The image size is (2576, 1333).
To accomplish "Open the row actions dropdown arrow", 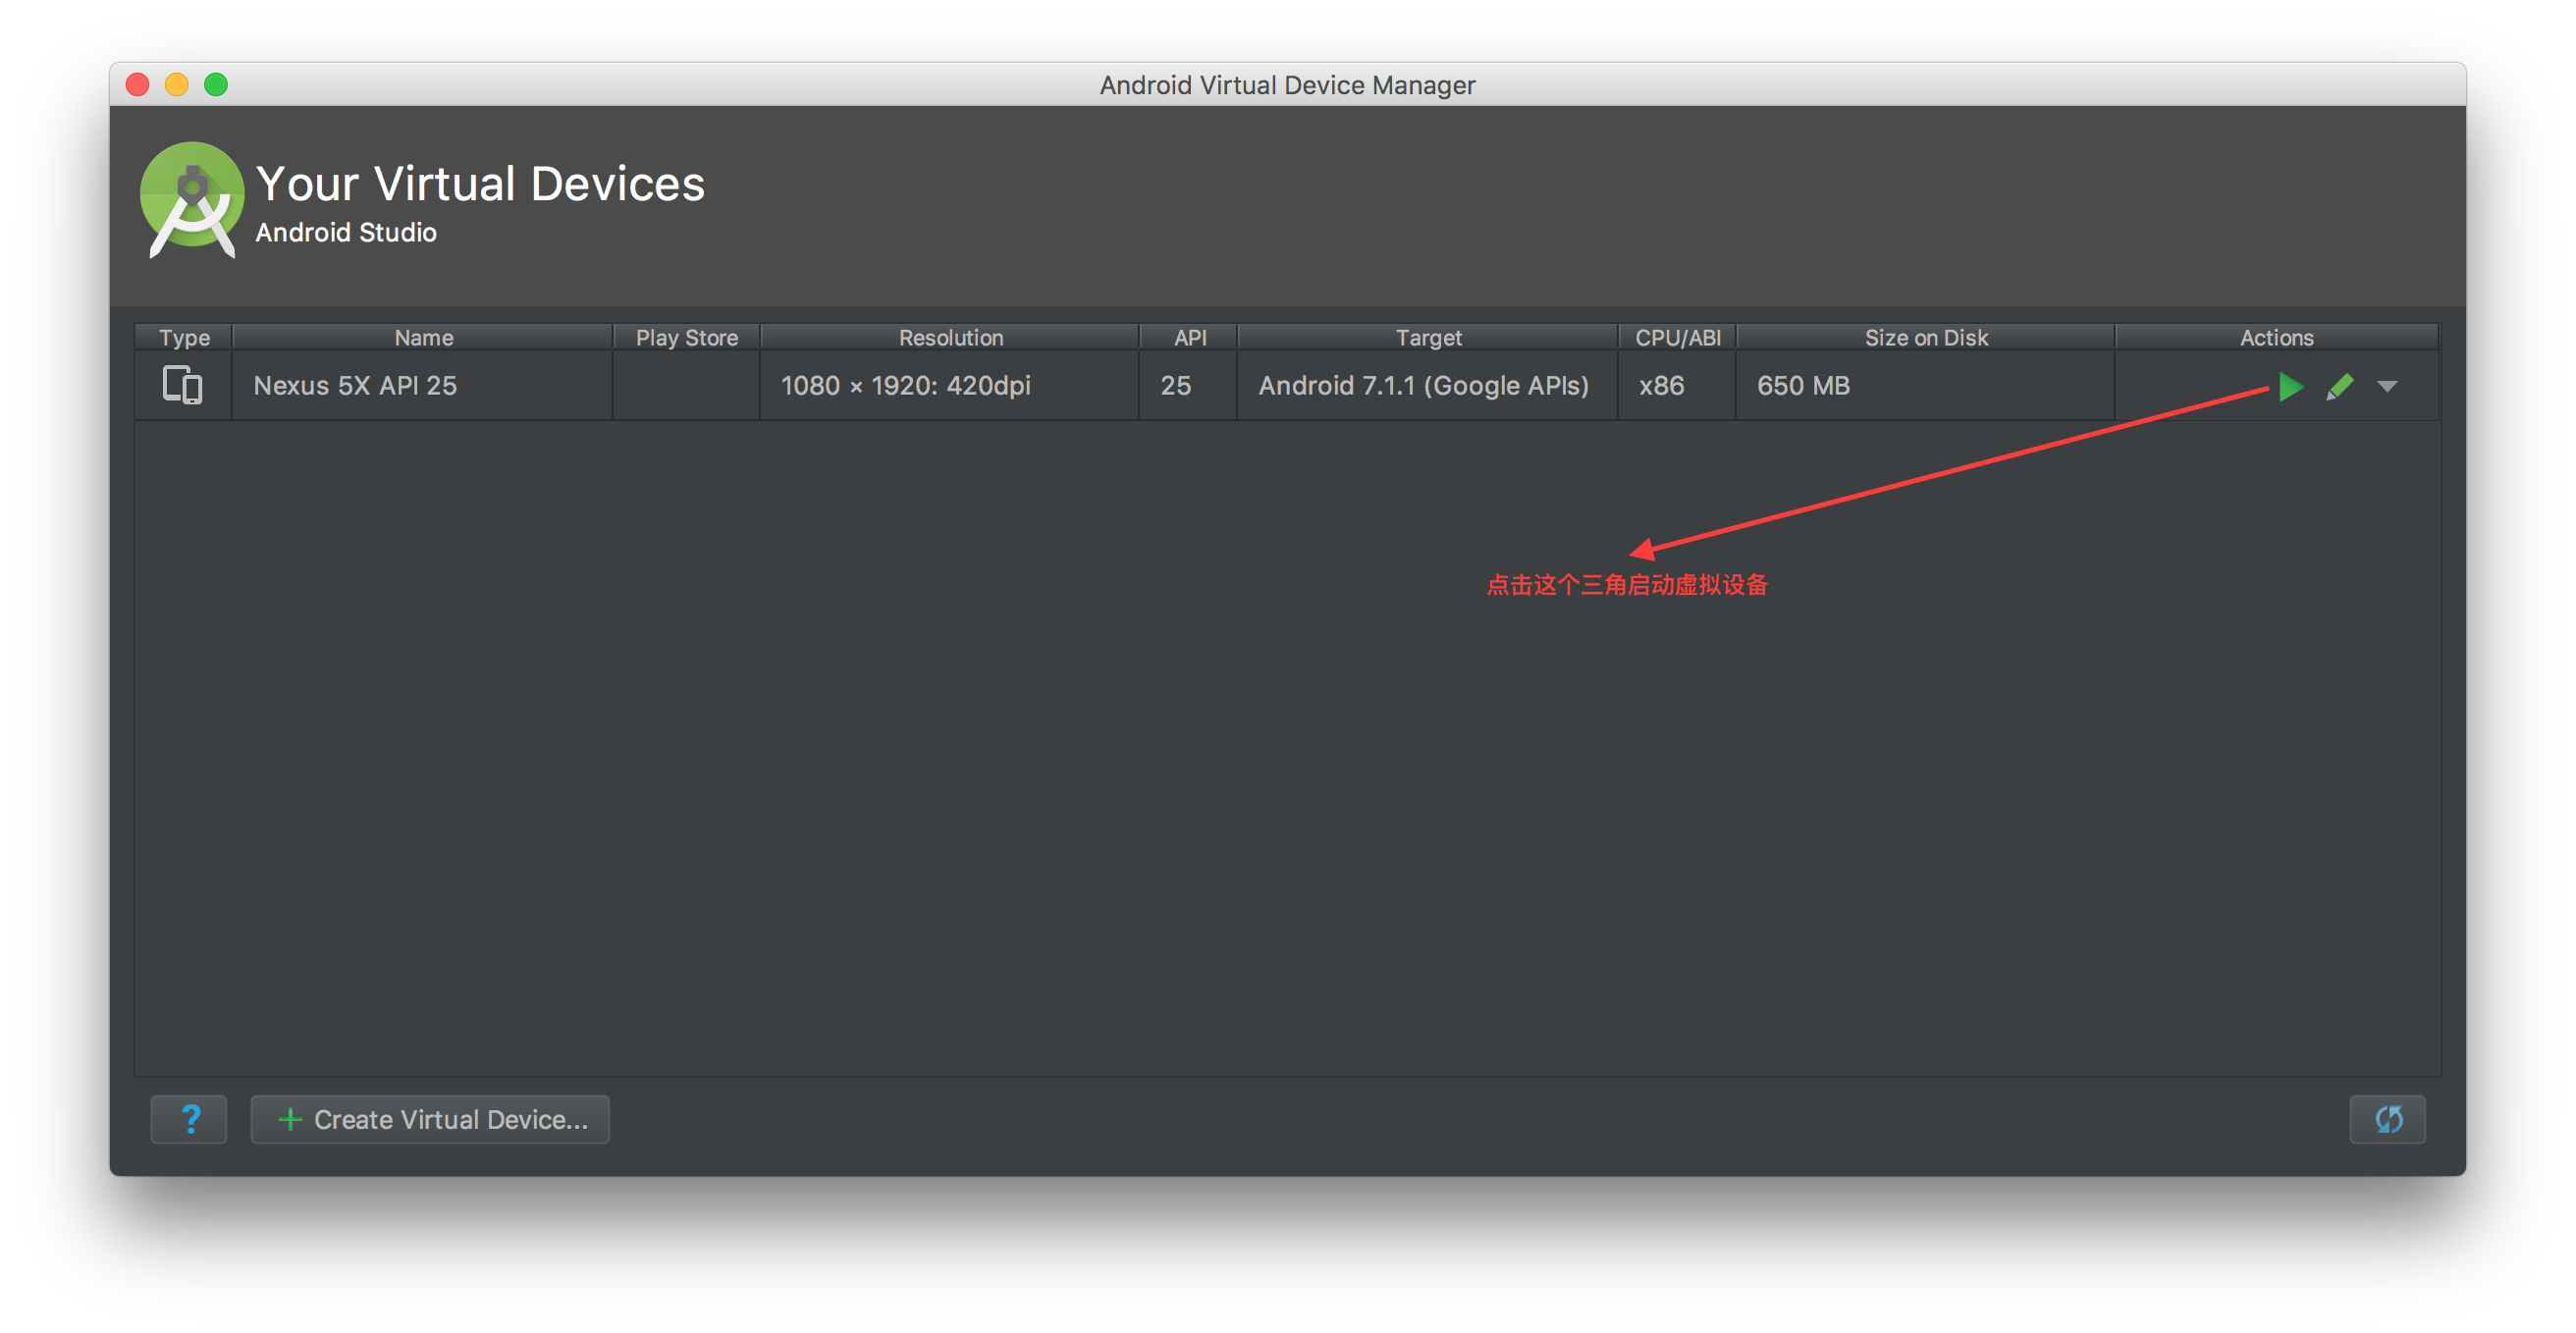I will coord(2387,386).
